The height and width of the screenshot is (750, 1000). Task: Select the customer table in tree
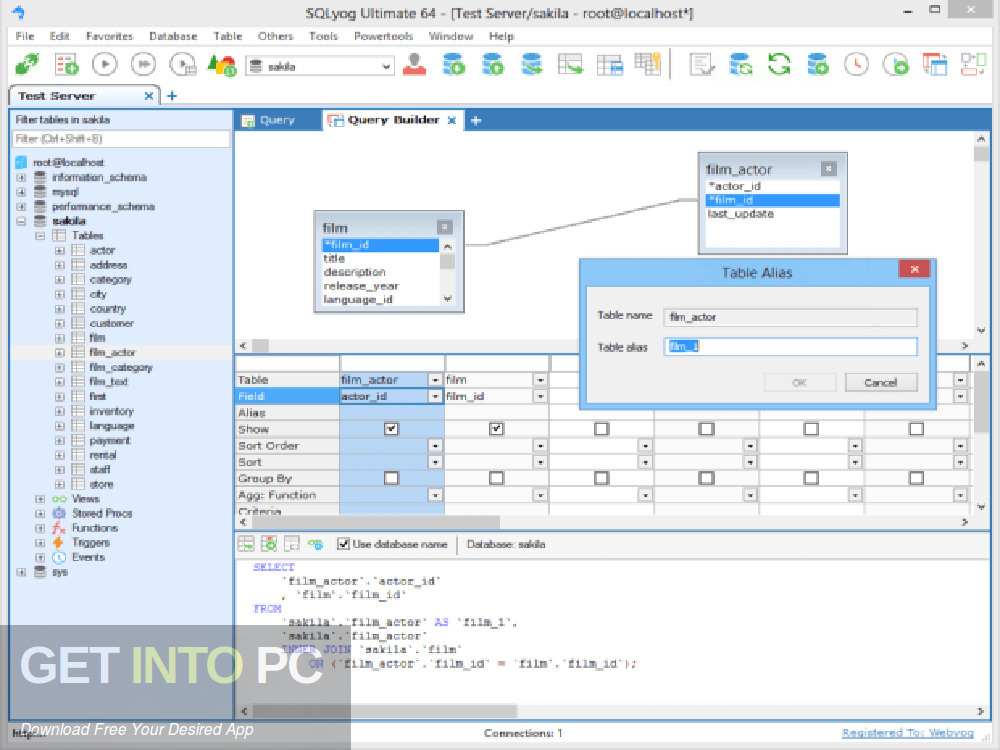coord(112,323)
